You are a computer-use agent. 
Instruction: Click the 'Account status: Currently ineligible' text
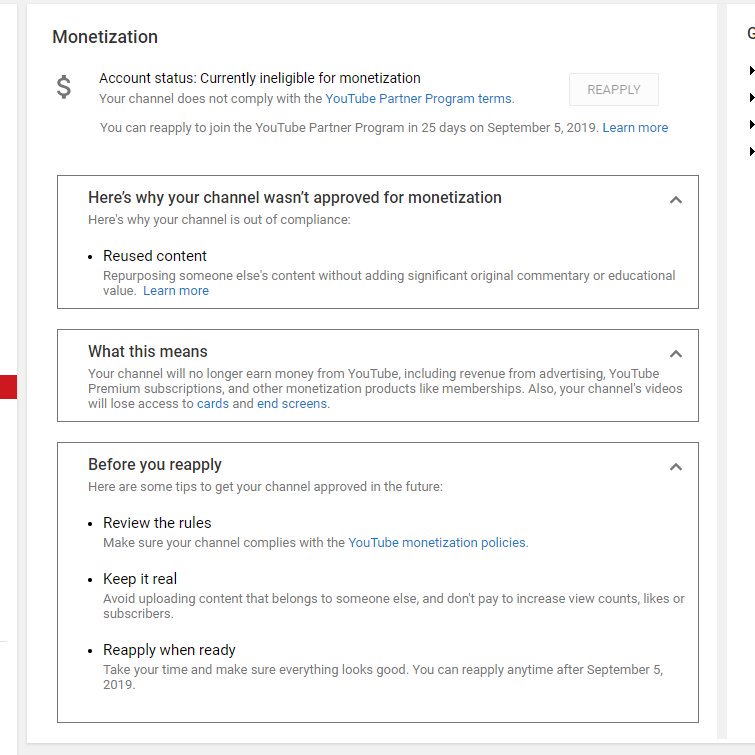[260, 78]
